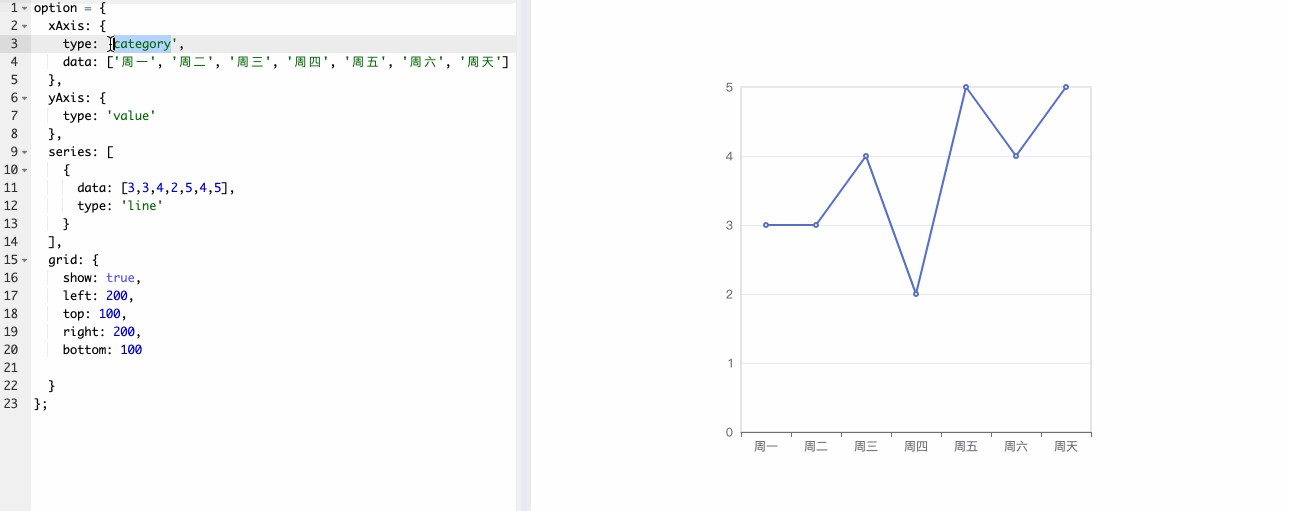Select the 周四 data point at value 2

916,294
